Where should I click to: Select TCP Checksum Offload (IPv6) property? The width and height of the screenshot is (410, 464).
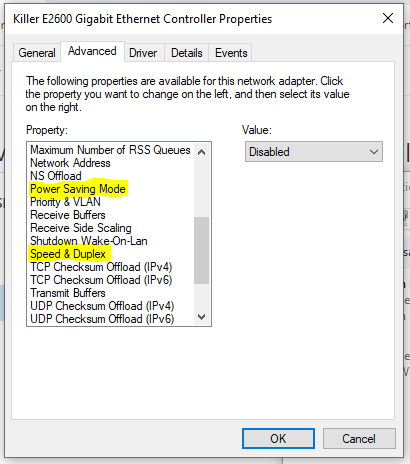pos(101,280)
